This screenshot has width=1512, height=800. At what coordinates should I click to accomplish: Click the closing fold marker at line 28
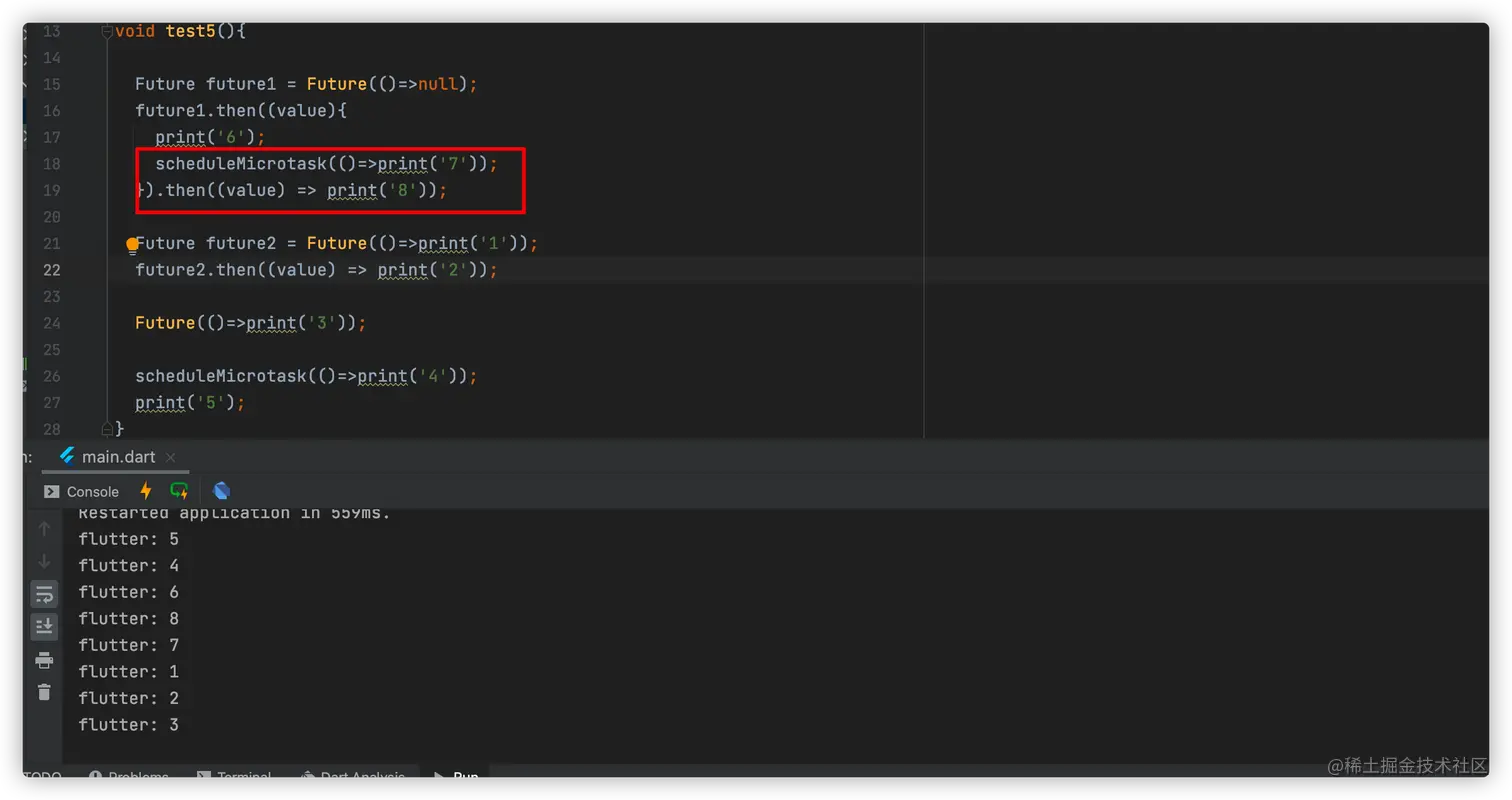pos(107,428)
